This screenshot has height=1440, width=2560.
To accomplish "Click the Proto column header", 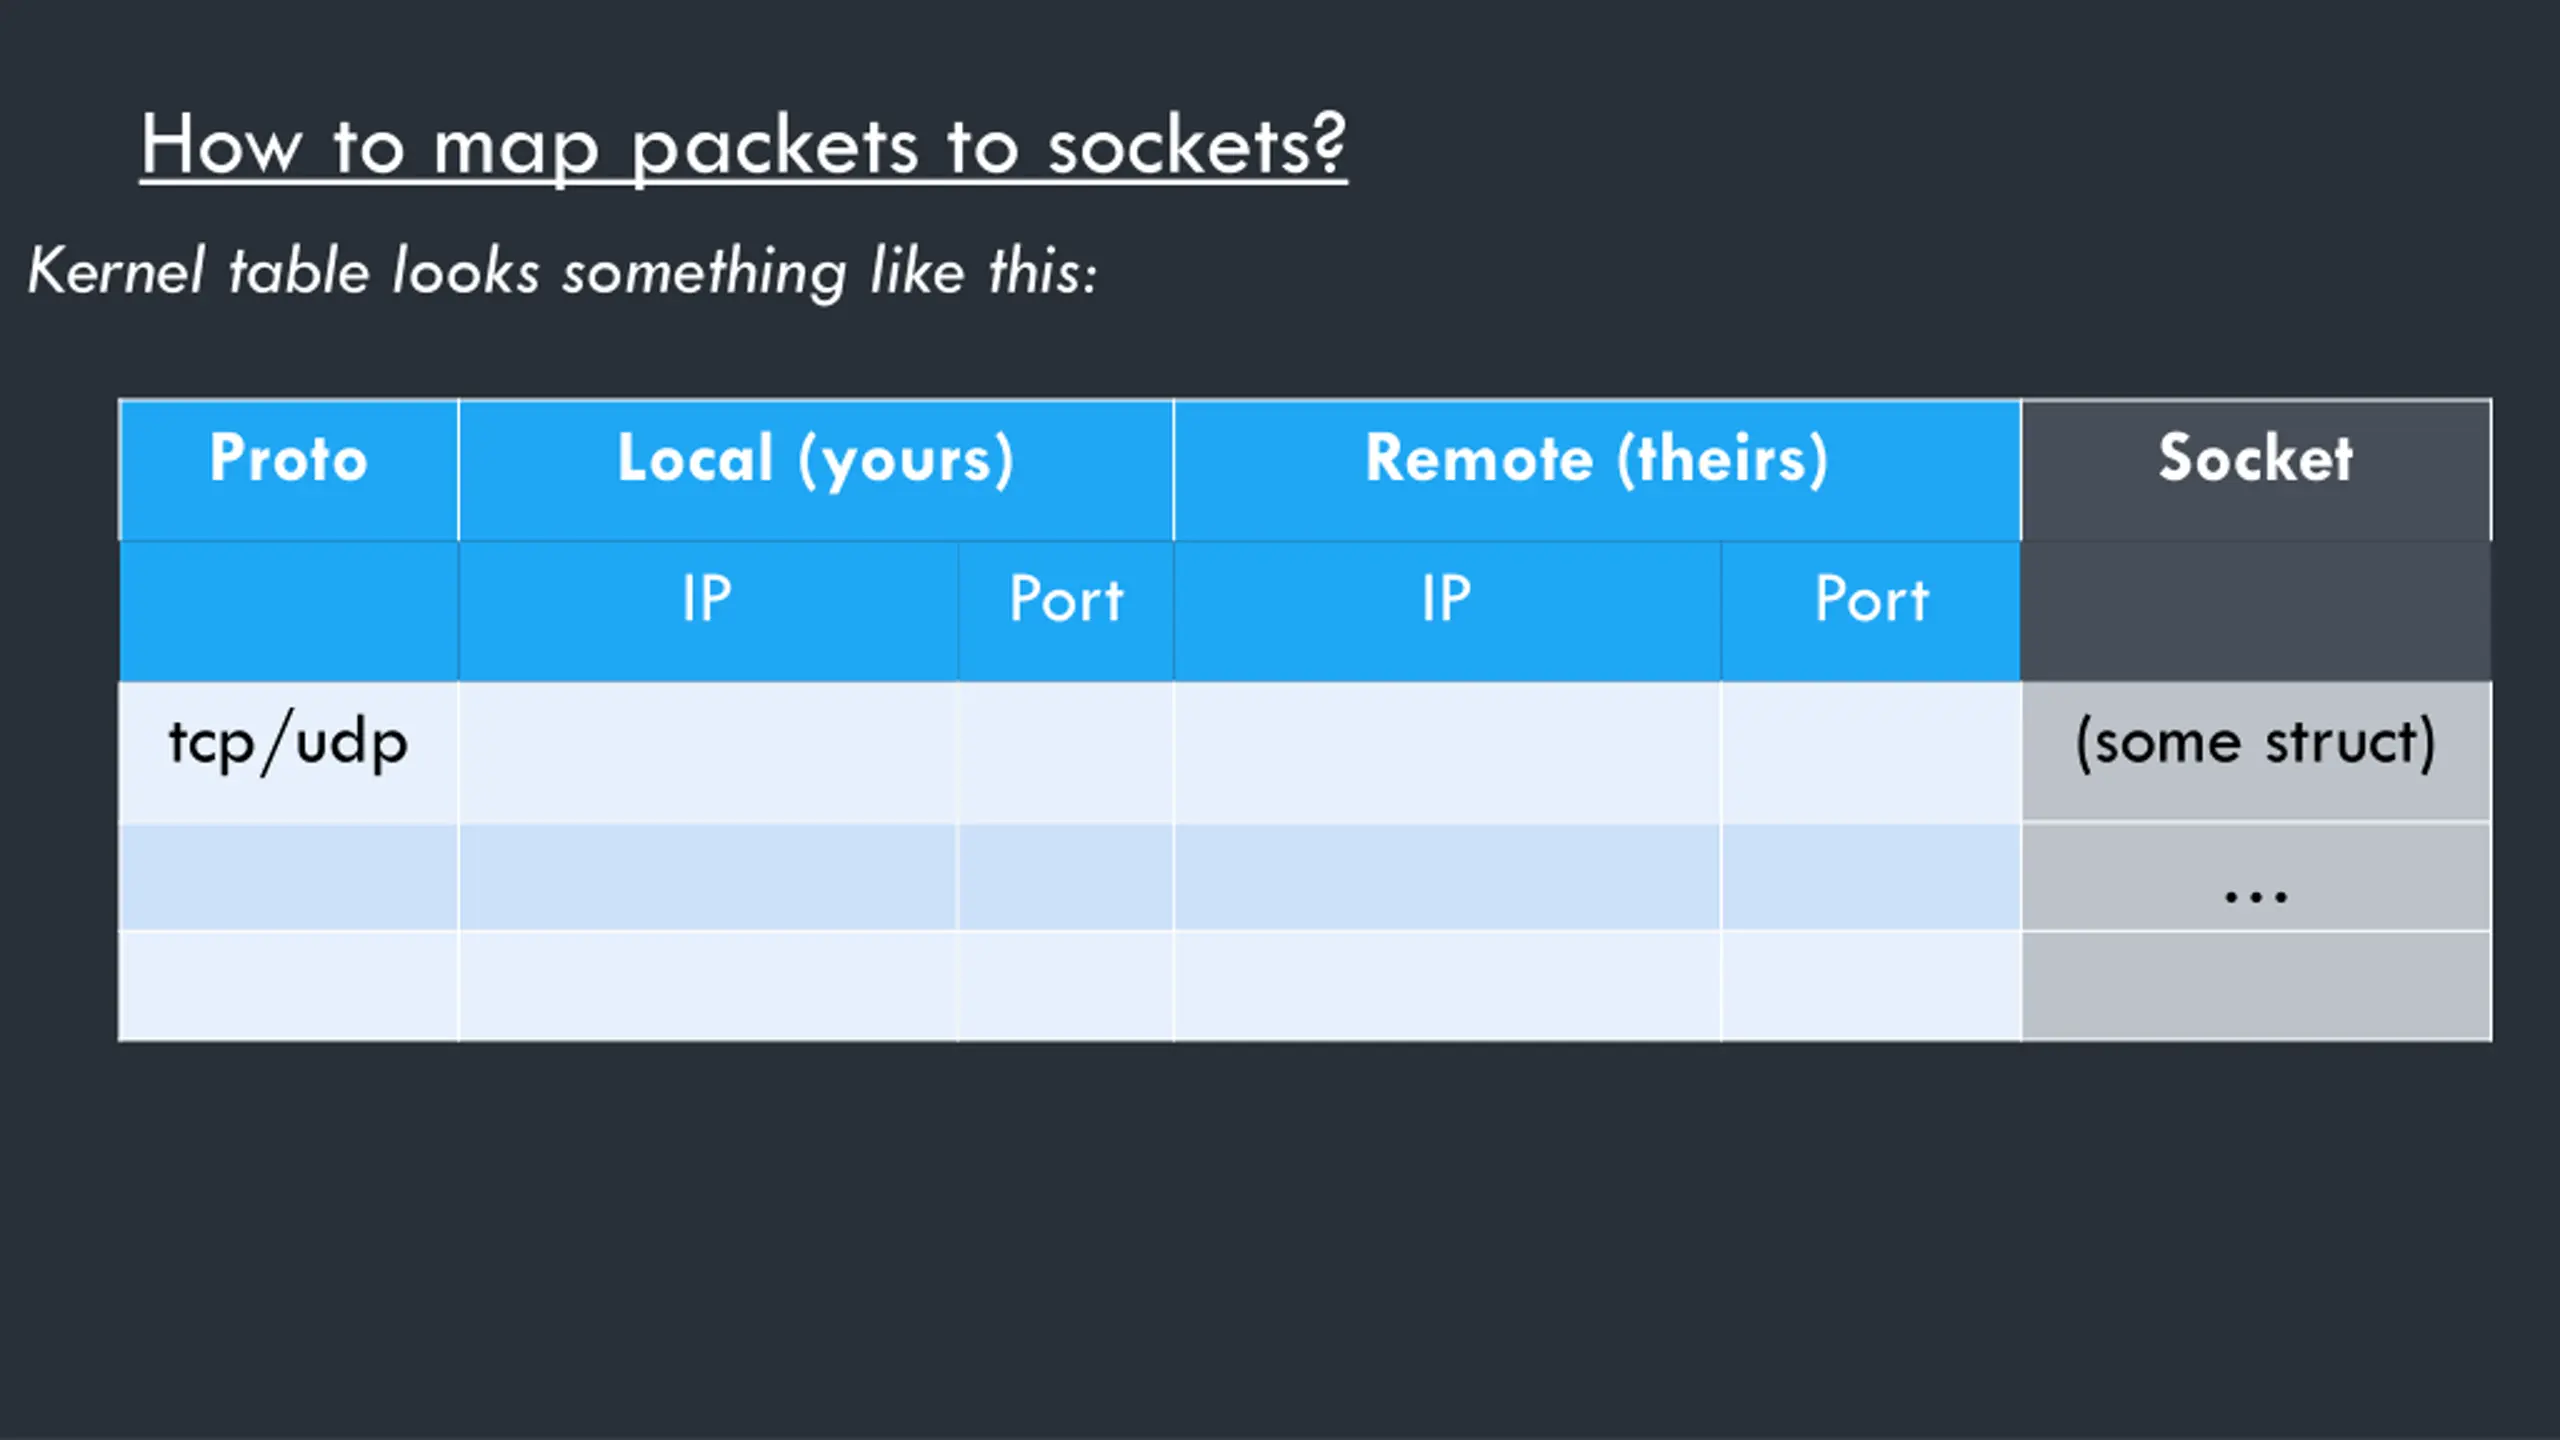I will tap(289, 470).
